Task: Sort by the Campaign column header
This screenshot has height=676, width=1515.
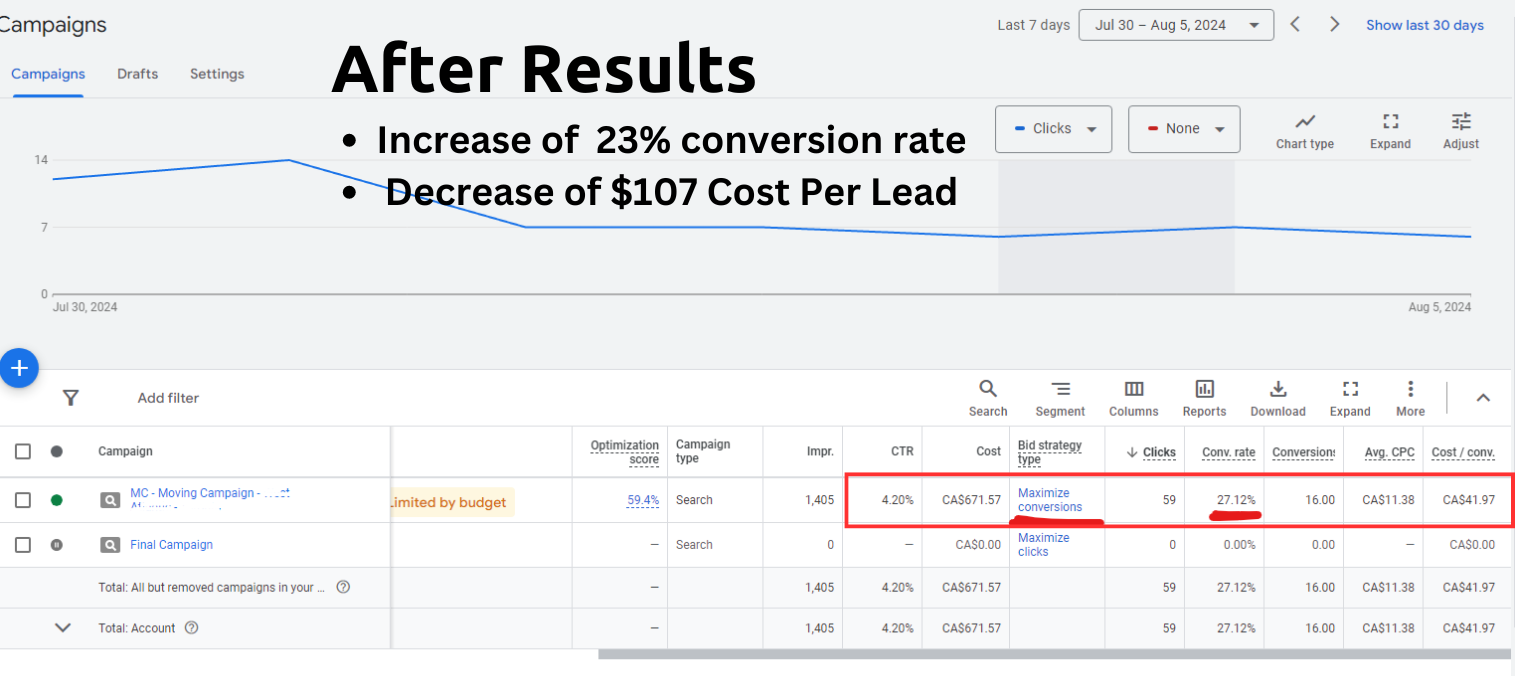Action: pos(125,452)
